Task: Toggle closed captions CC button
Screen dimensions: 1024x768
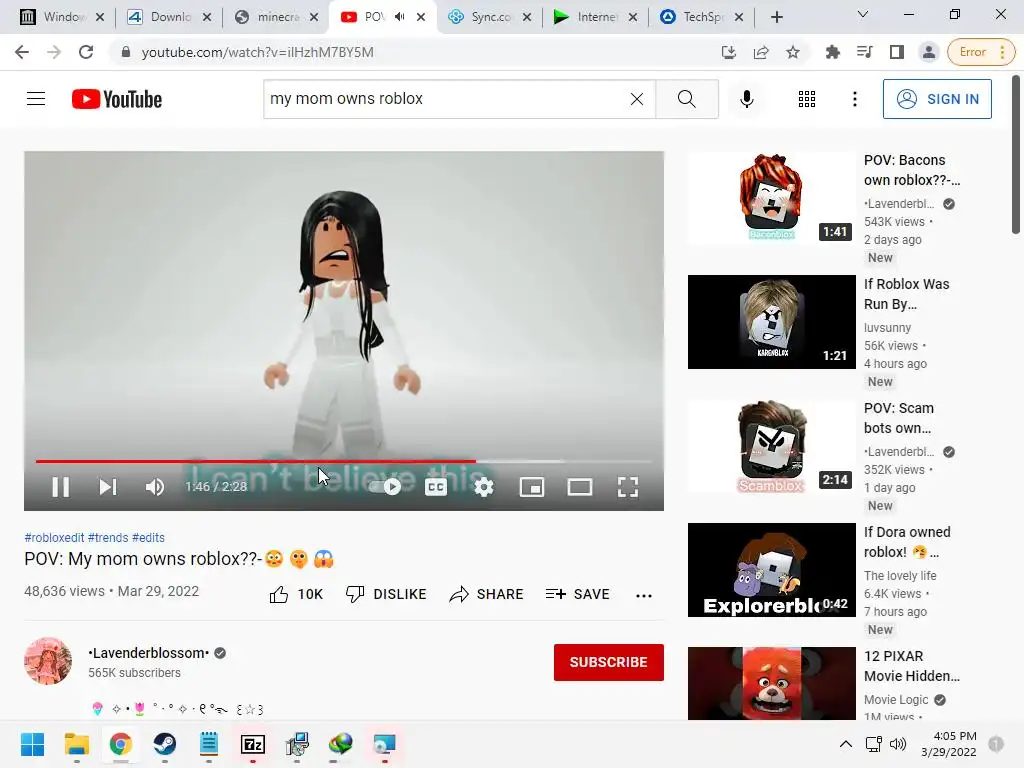Action: point(436,487)
